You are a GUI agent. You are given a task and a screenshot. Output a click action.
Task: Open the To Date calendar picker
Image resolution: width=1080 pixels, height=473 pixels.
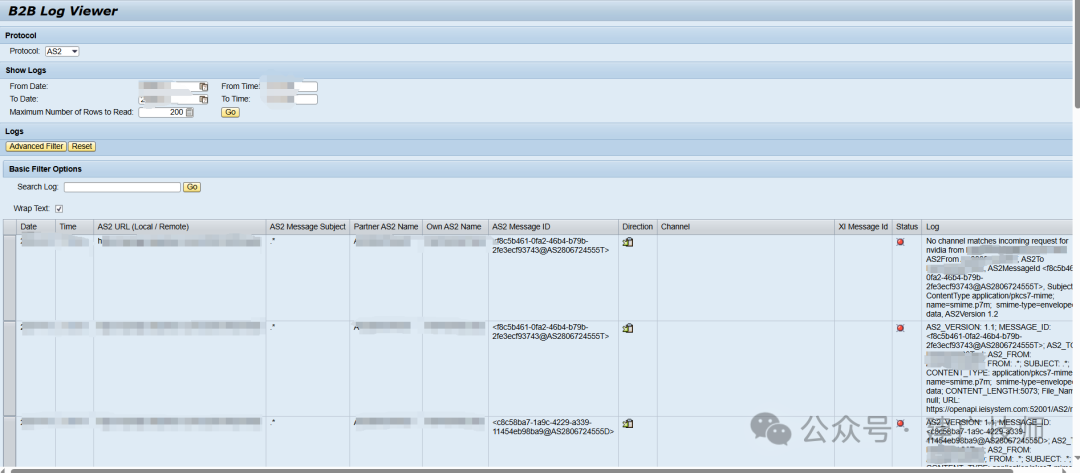coord(204,99)
